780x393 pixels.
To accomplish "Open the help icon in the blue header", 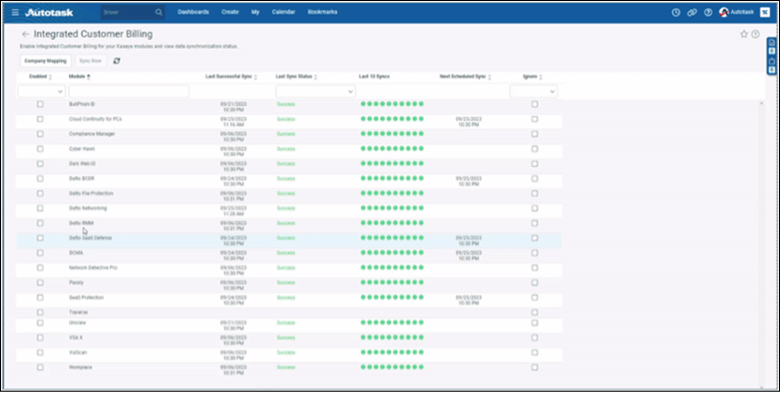I will 708,12.
